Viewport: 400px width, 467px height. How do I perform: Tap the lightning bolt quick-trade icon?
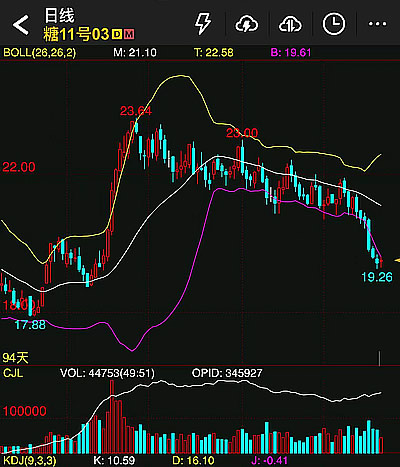click(x=202, y=24)
